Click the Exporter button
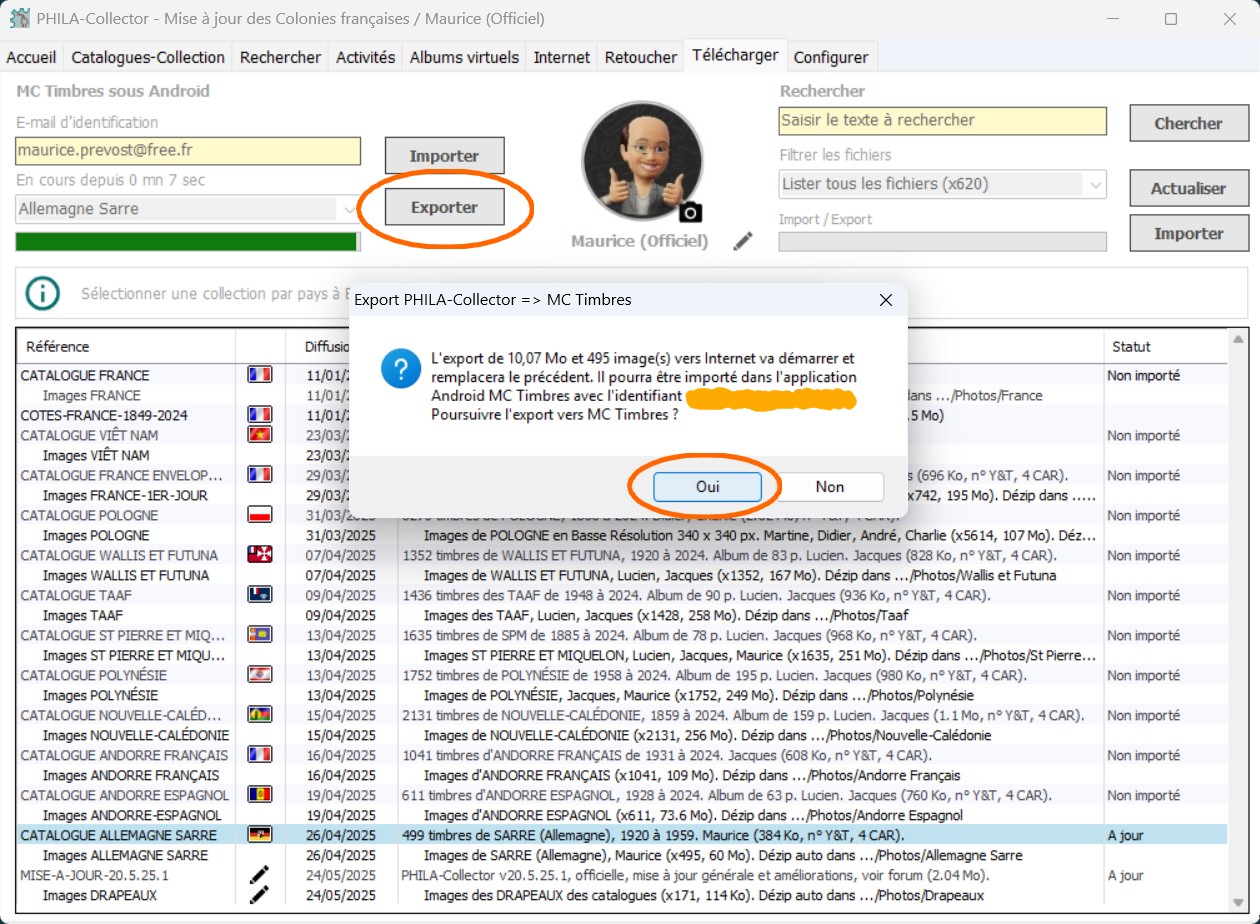This screenshot has width=1260, height=924. coord(445,207)
